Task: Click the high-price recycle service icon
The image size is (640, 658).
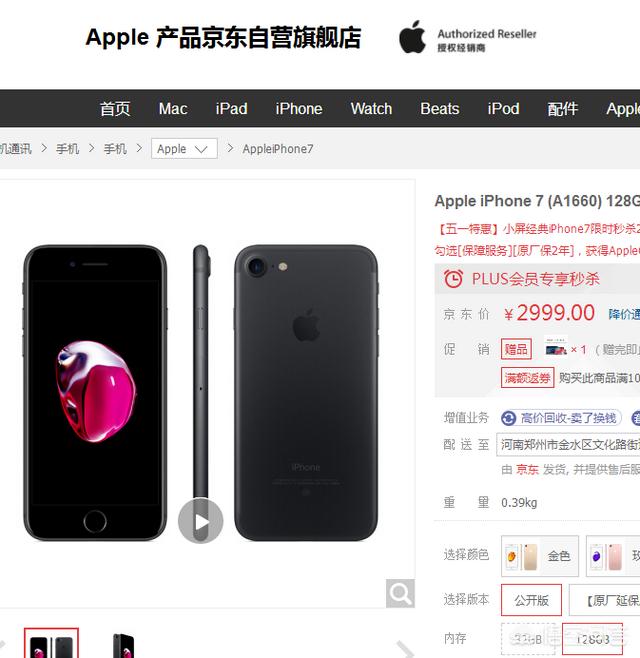Action: (x=509, y=418)
